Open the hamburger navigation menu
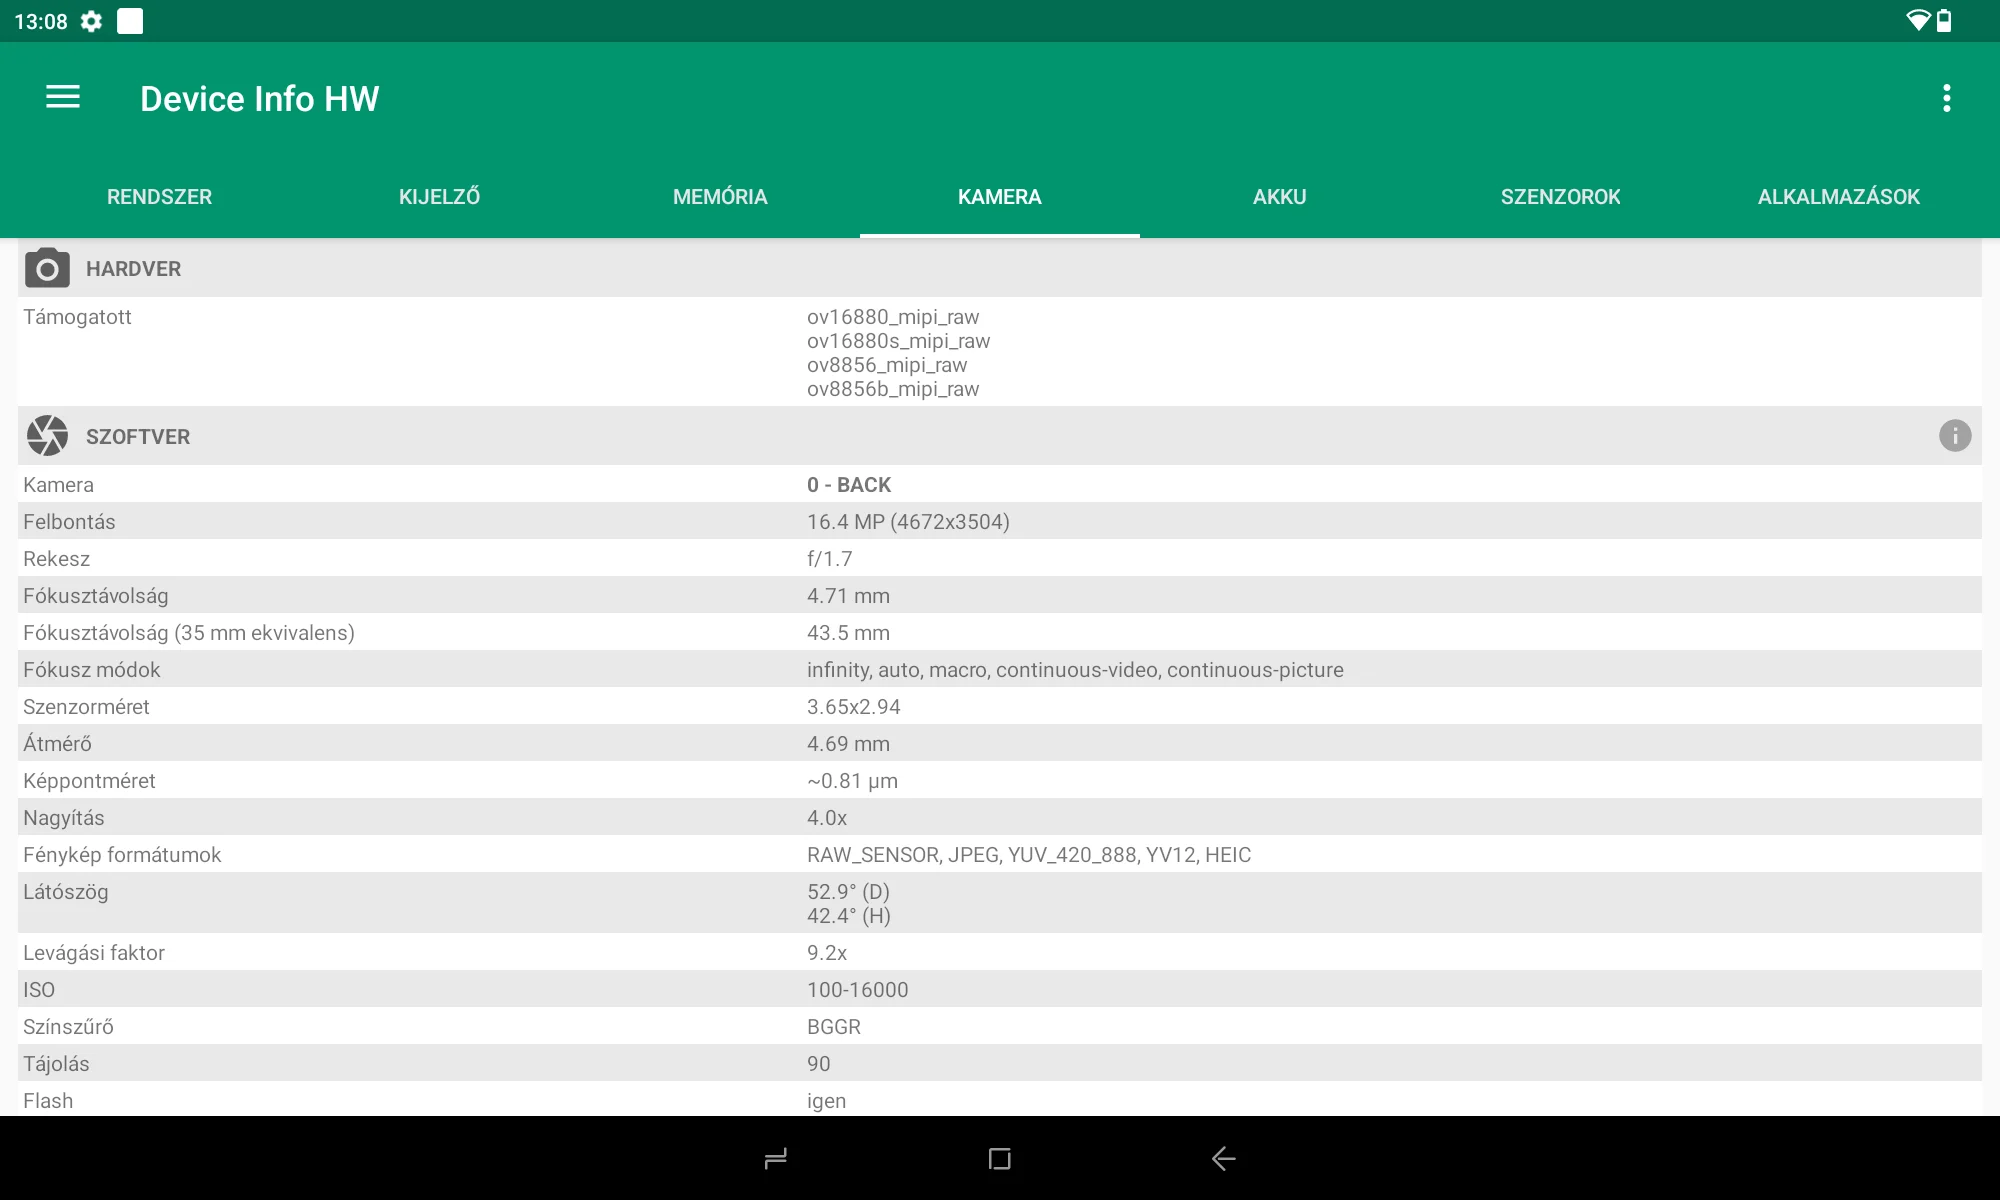2000x1200 pixels. [x=63, y=97]
